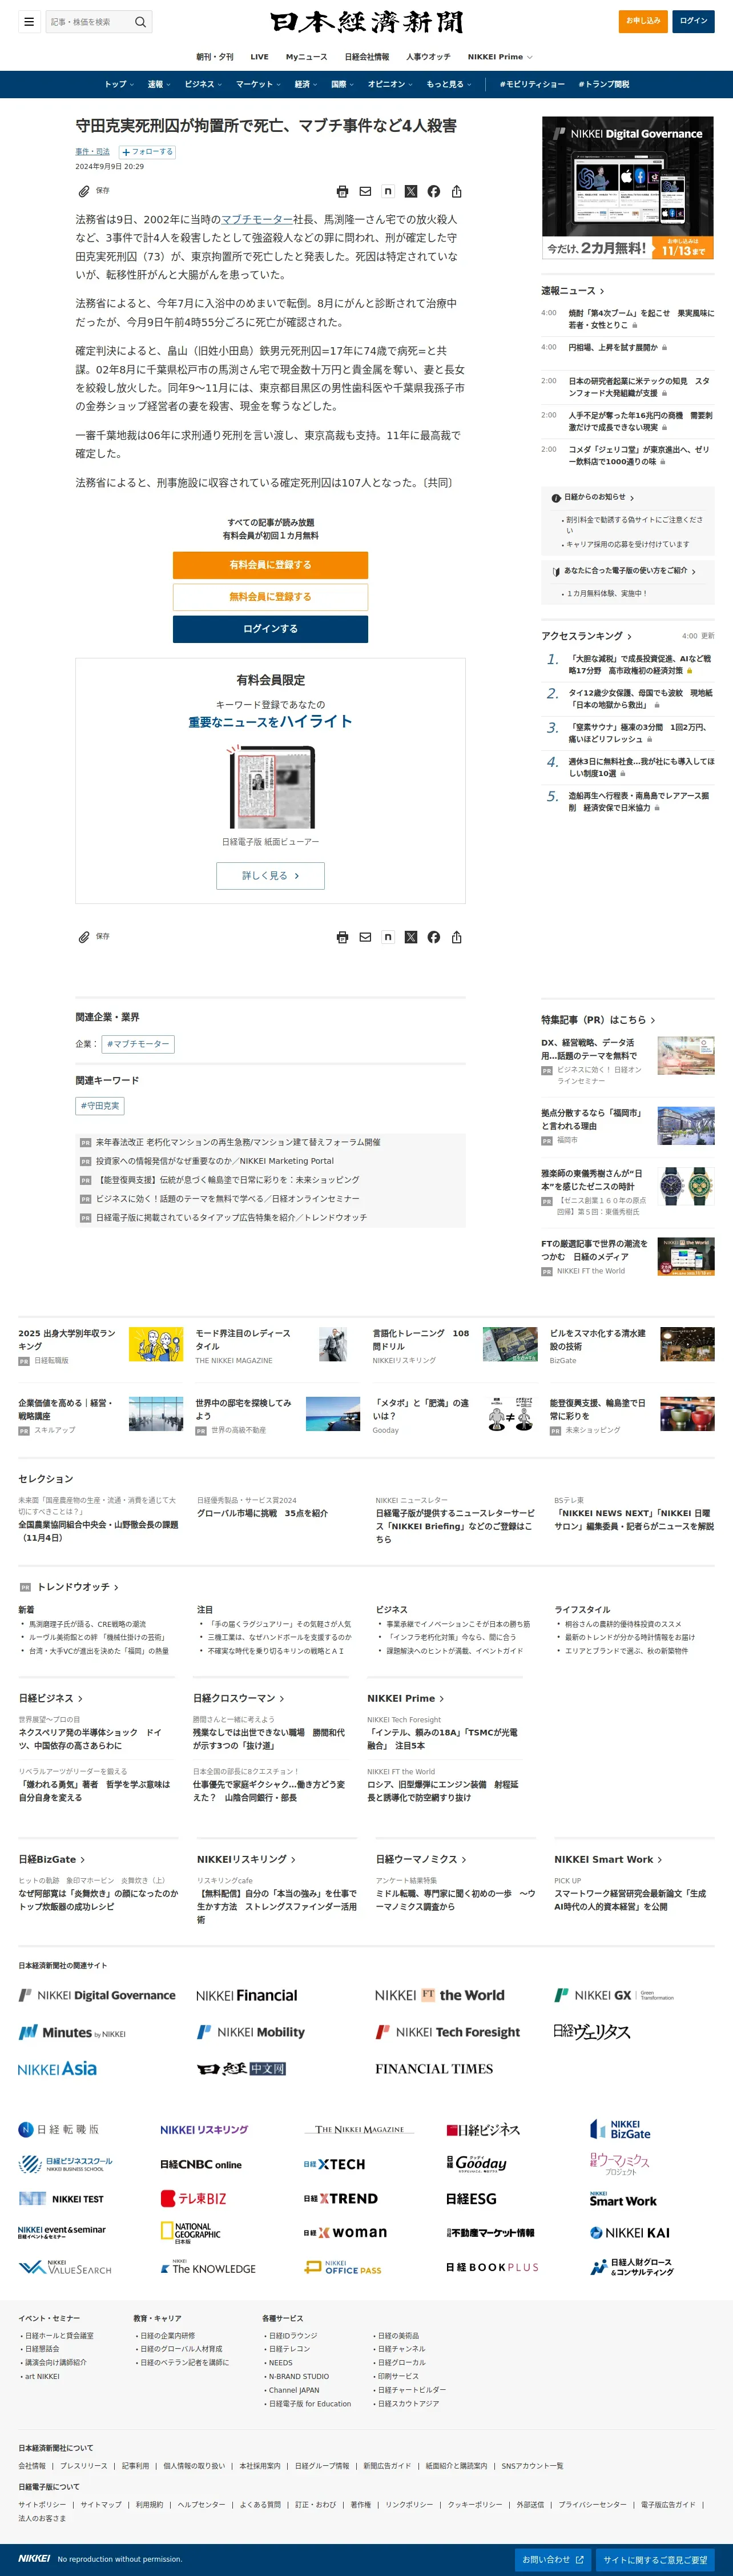
Task: Click the info icon beside 日経からのお知らせ
Action: tap(556, 498)
